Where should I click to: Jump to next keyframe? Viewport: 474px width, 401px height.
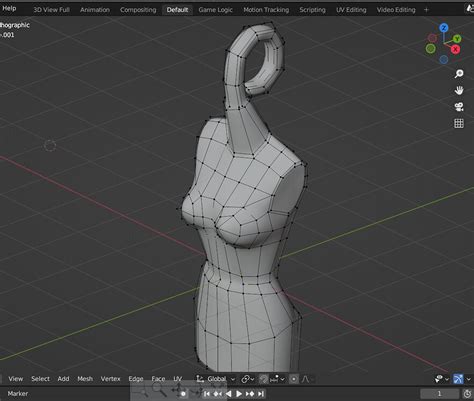250,394
